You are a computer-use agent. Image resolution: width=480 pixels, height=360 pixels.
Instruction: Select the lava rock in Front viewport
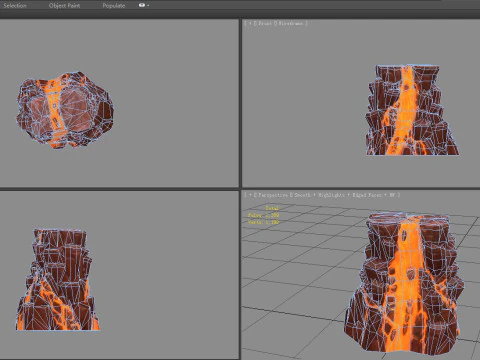pos(412,110)
